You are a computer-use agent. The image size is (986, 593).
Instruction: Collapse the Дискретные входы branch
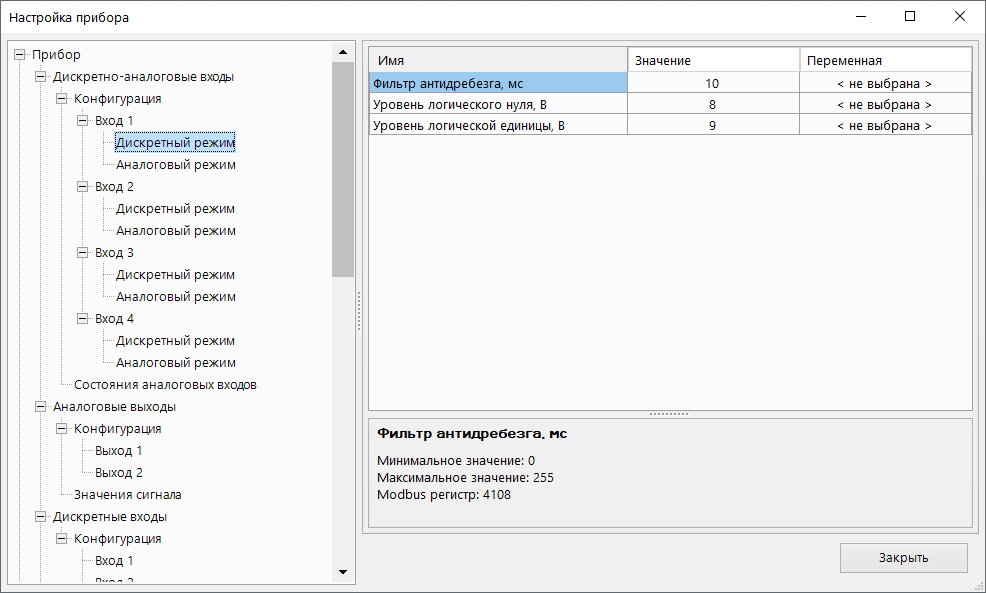point(40,517)
